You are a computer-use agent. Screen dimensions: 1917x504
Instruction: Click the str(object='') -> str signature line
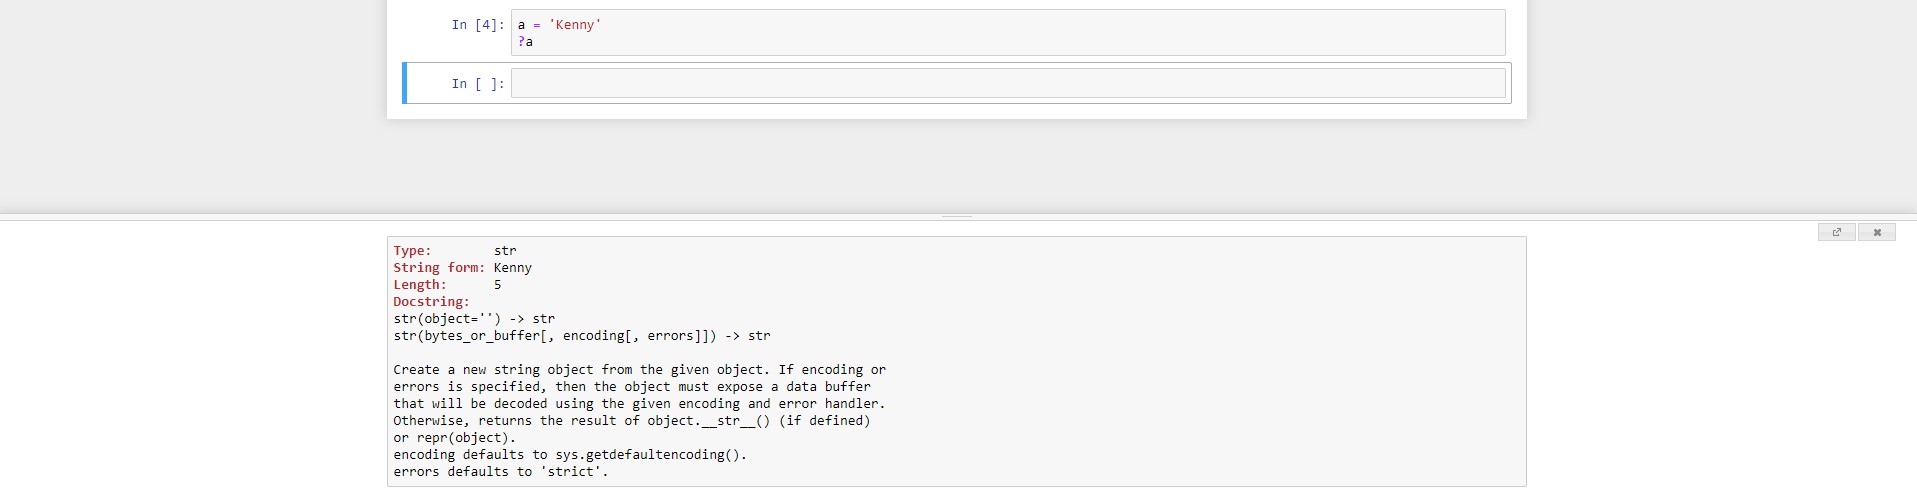(x=474, y=319)
